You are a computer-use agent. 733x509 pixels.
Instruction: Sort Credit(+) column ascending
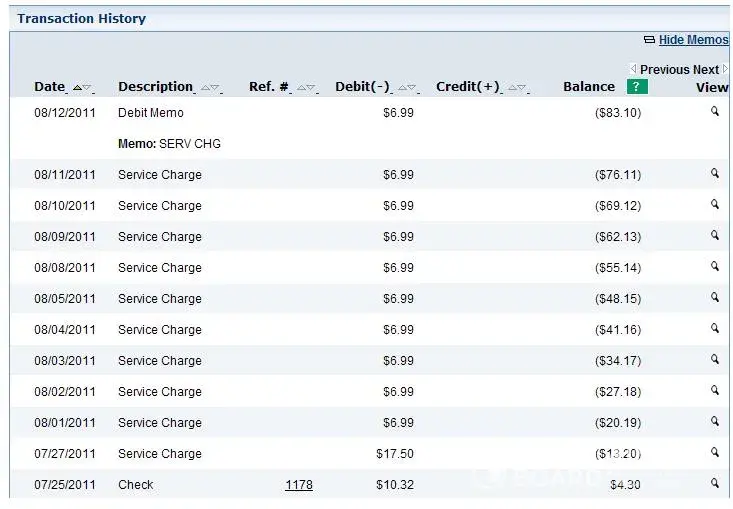(x=512, y=88)
